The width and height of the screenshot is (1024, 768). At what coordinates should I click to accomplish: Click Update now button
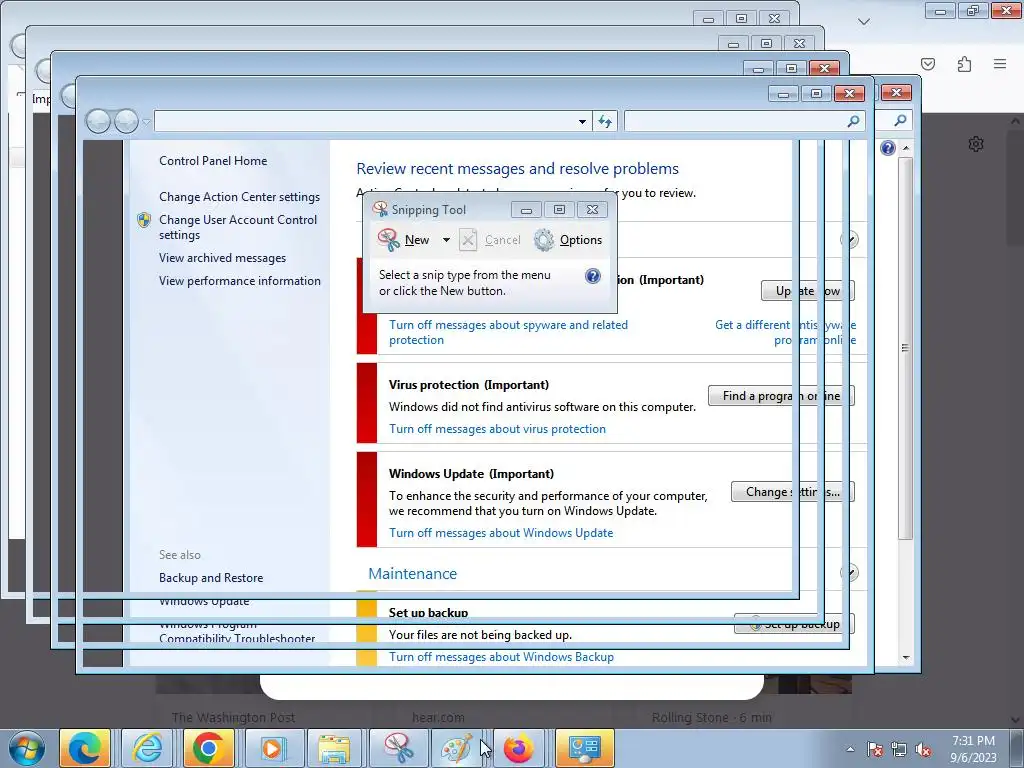coord(808,291)
